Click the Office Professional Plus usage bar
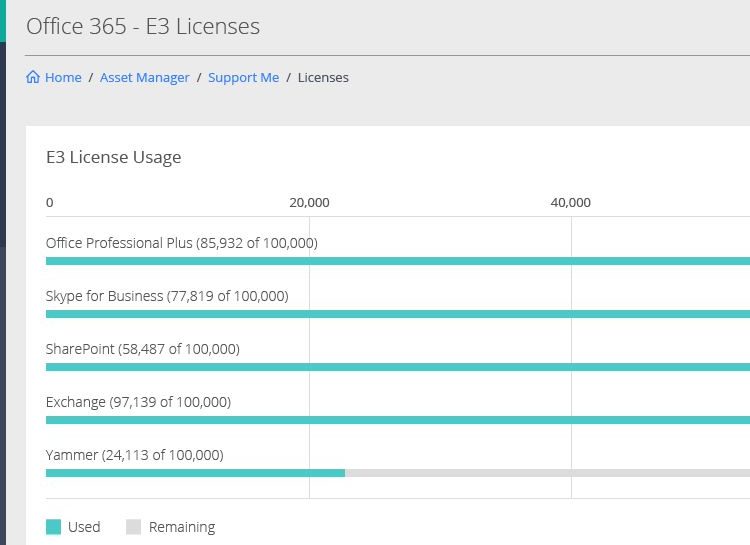 [x=398, y=261]
